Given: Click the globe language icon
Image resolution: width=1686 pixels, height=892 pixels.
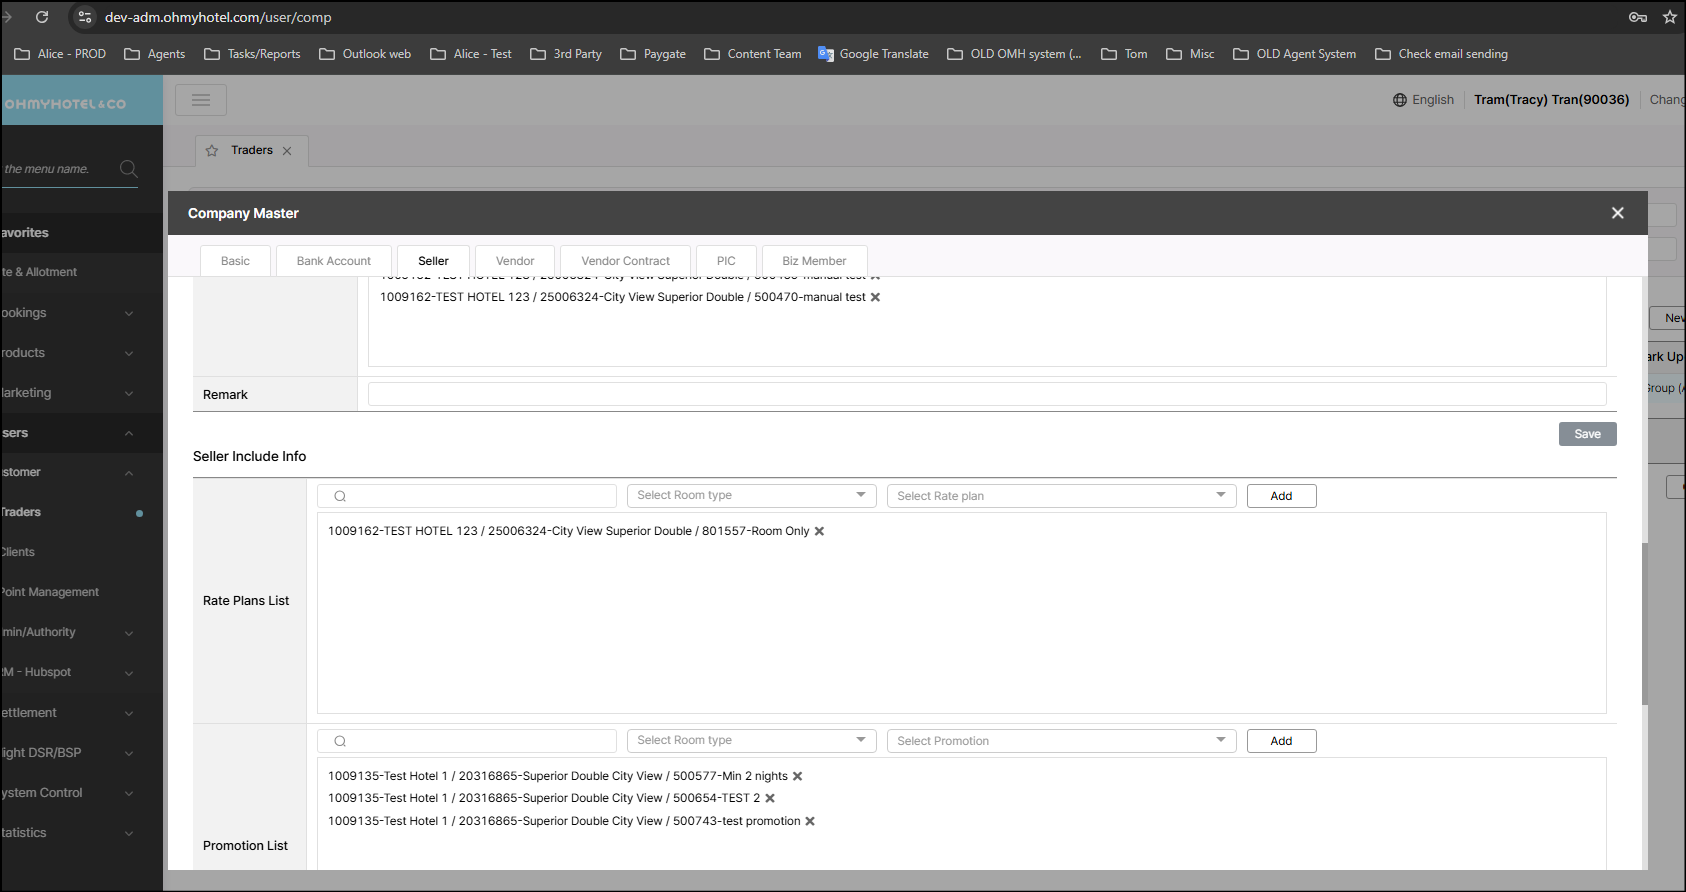Looking at the screenshot, I should pyautogui.click(x=1400, y=100).
